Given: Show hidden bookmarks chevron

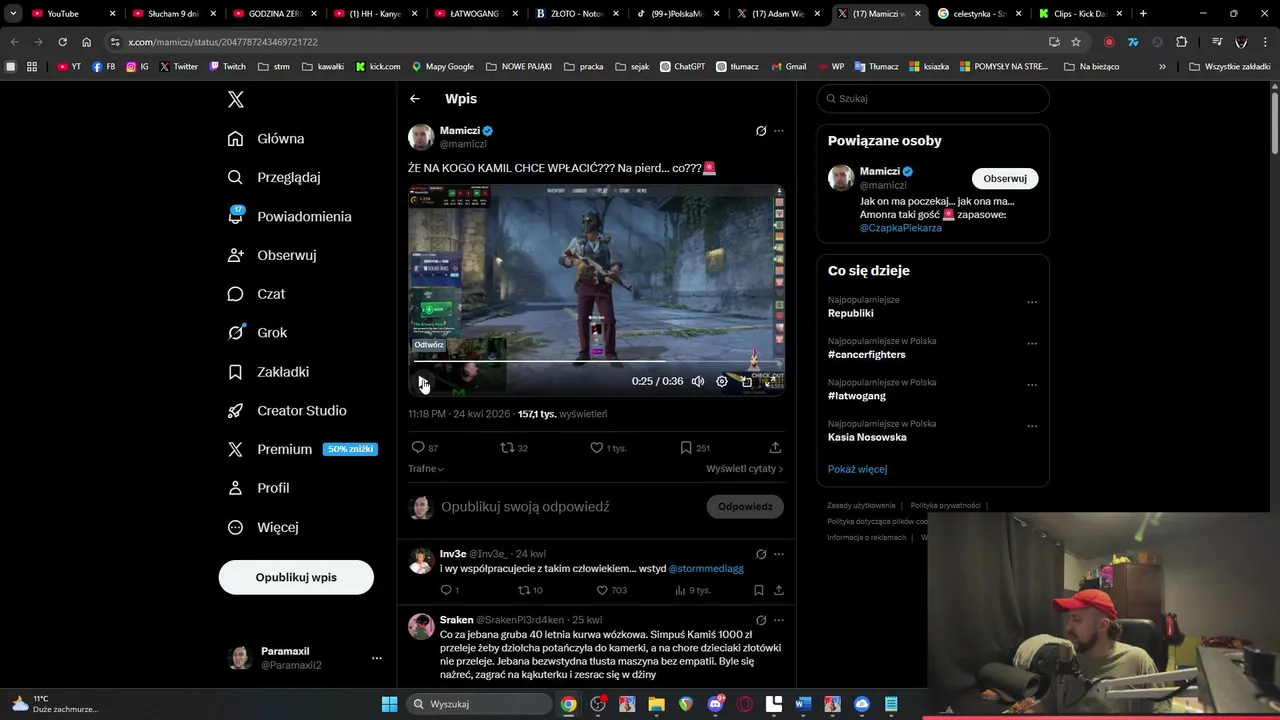Looking at the screenshot, I should [1162, 66].
